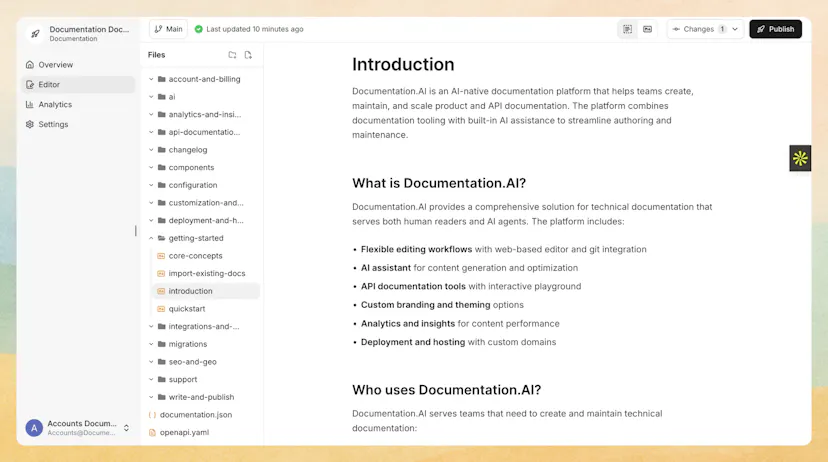Expand the api-documentatio... folder chevron
The width and height of the screenshot is (828, 462).
[x=151, y=132]
